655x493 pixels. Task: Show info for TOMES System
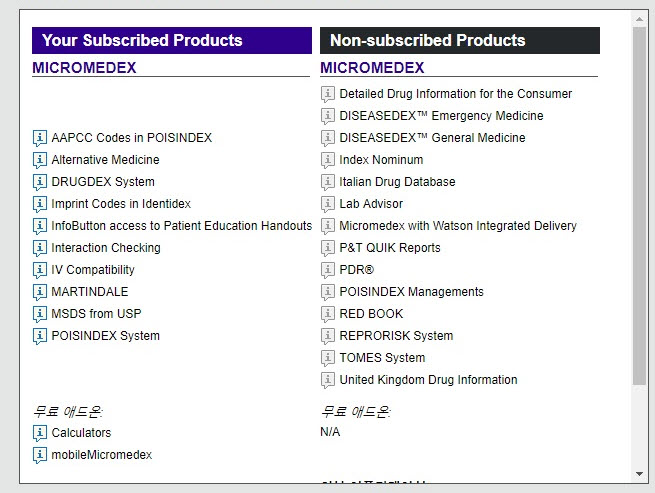(328, 358)
